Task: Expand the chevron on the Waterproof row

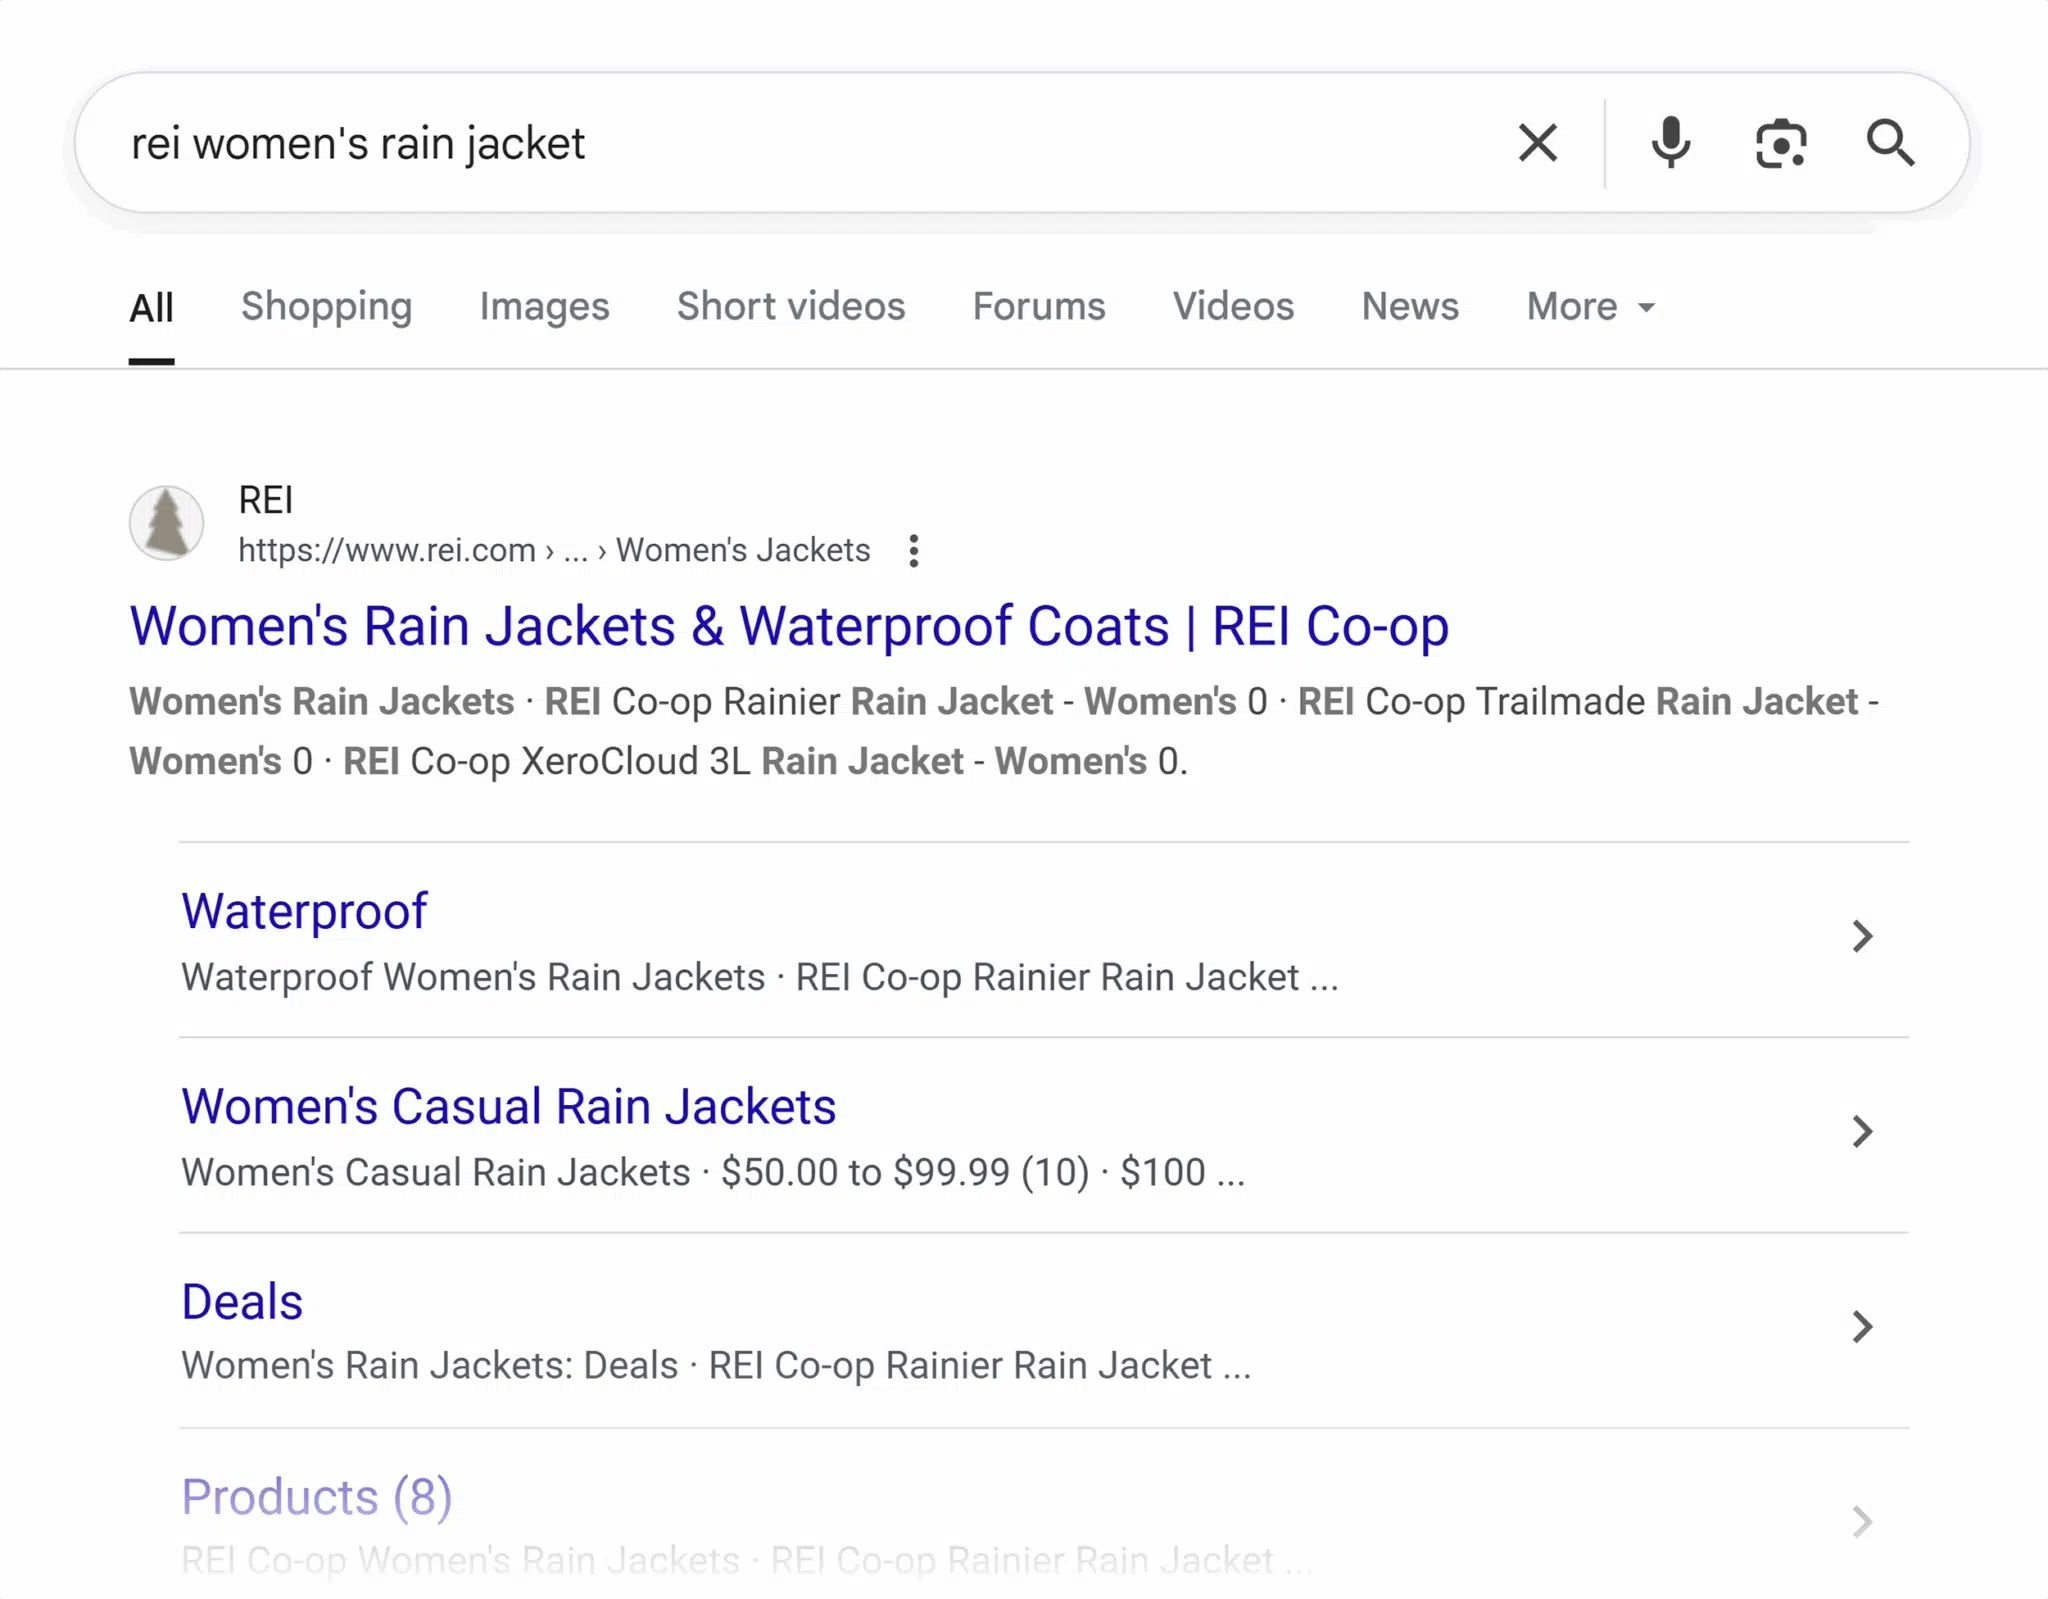Action: [1861, 937]
